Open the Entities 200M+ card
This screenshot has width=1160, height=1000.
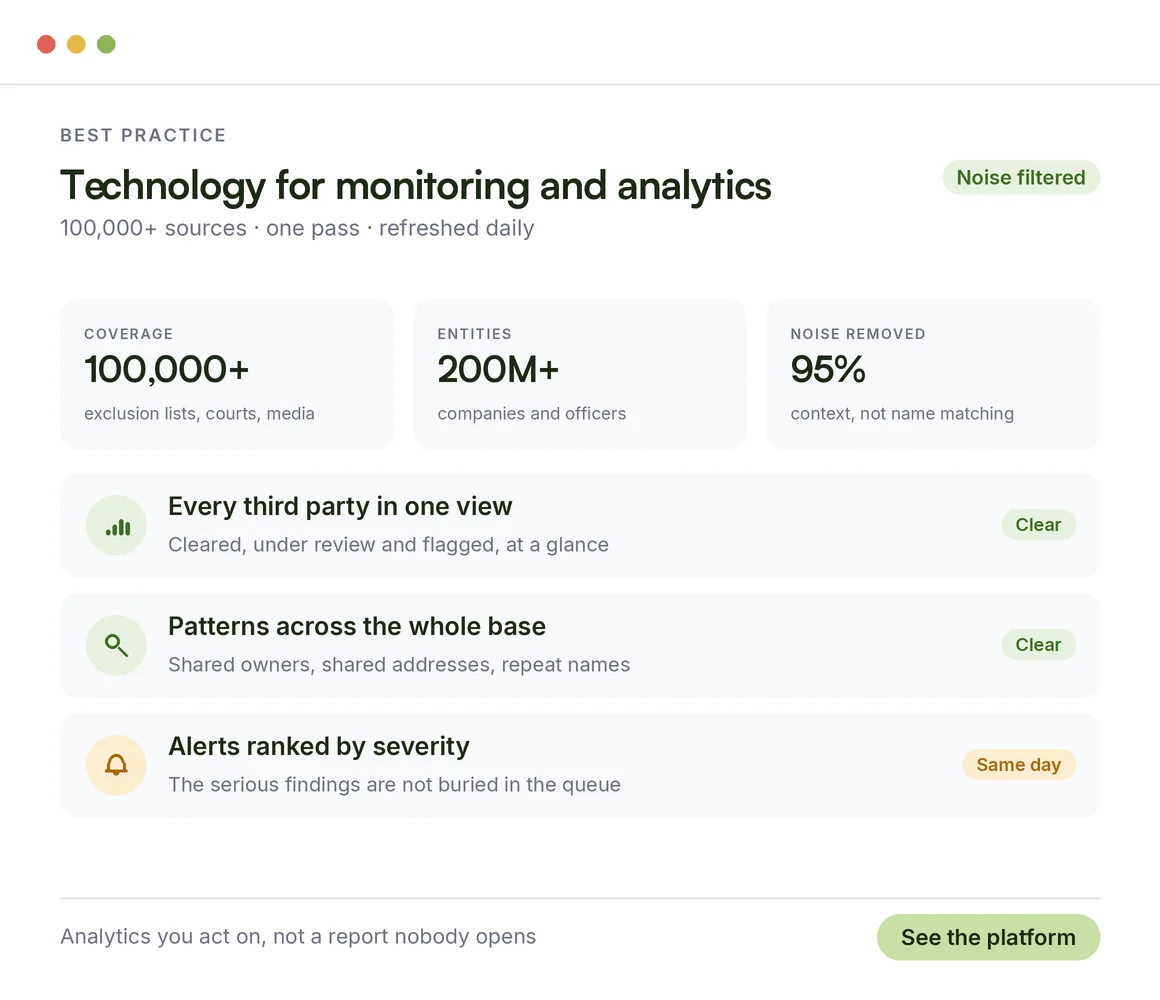pyautogui.click(x=580, y=374)
